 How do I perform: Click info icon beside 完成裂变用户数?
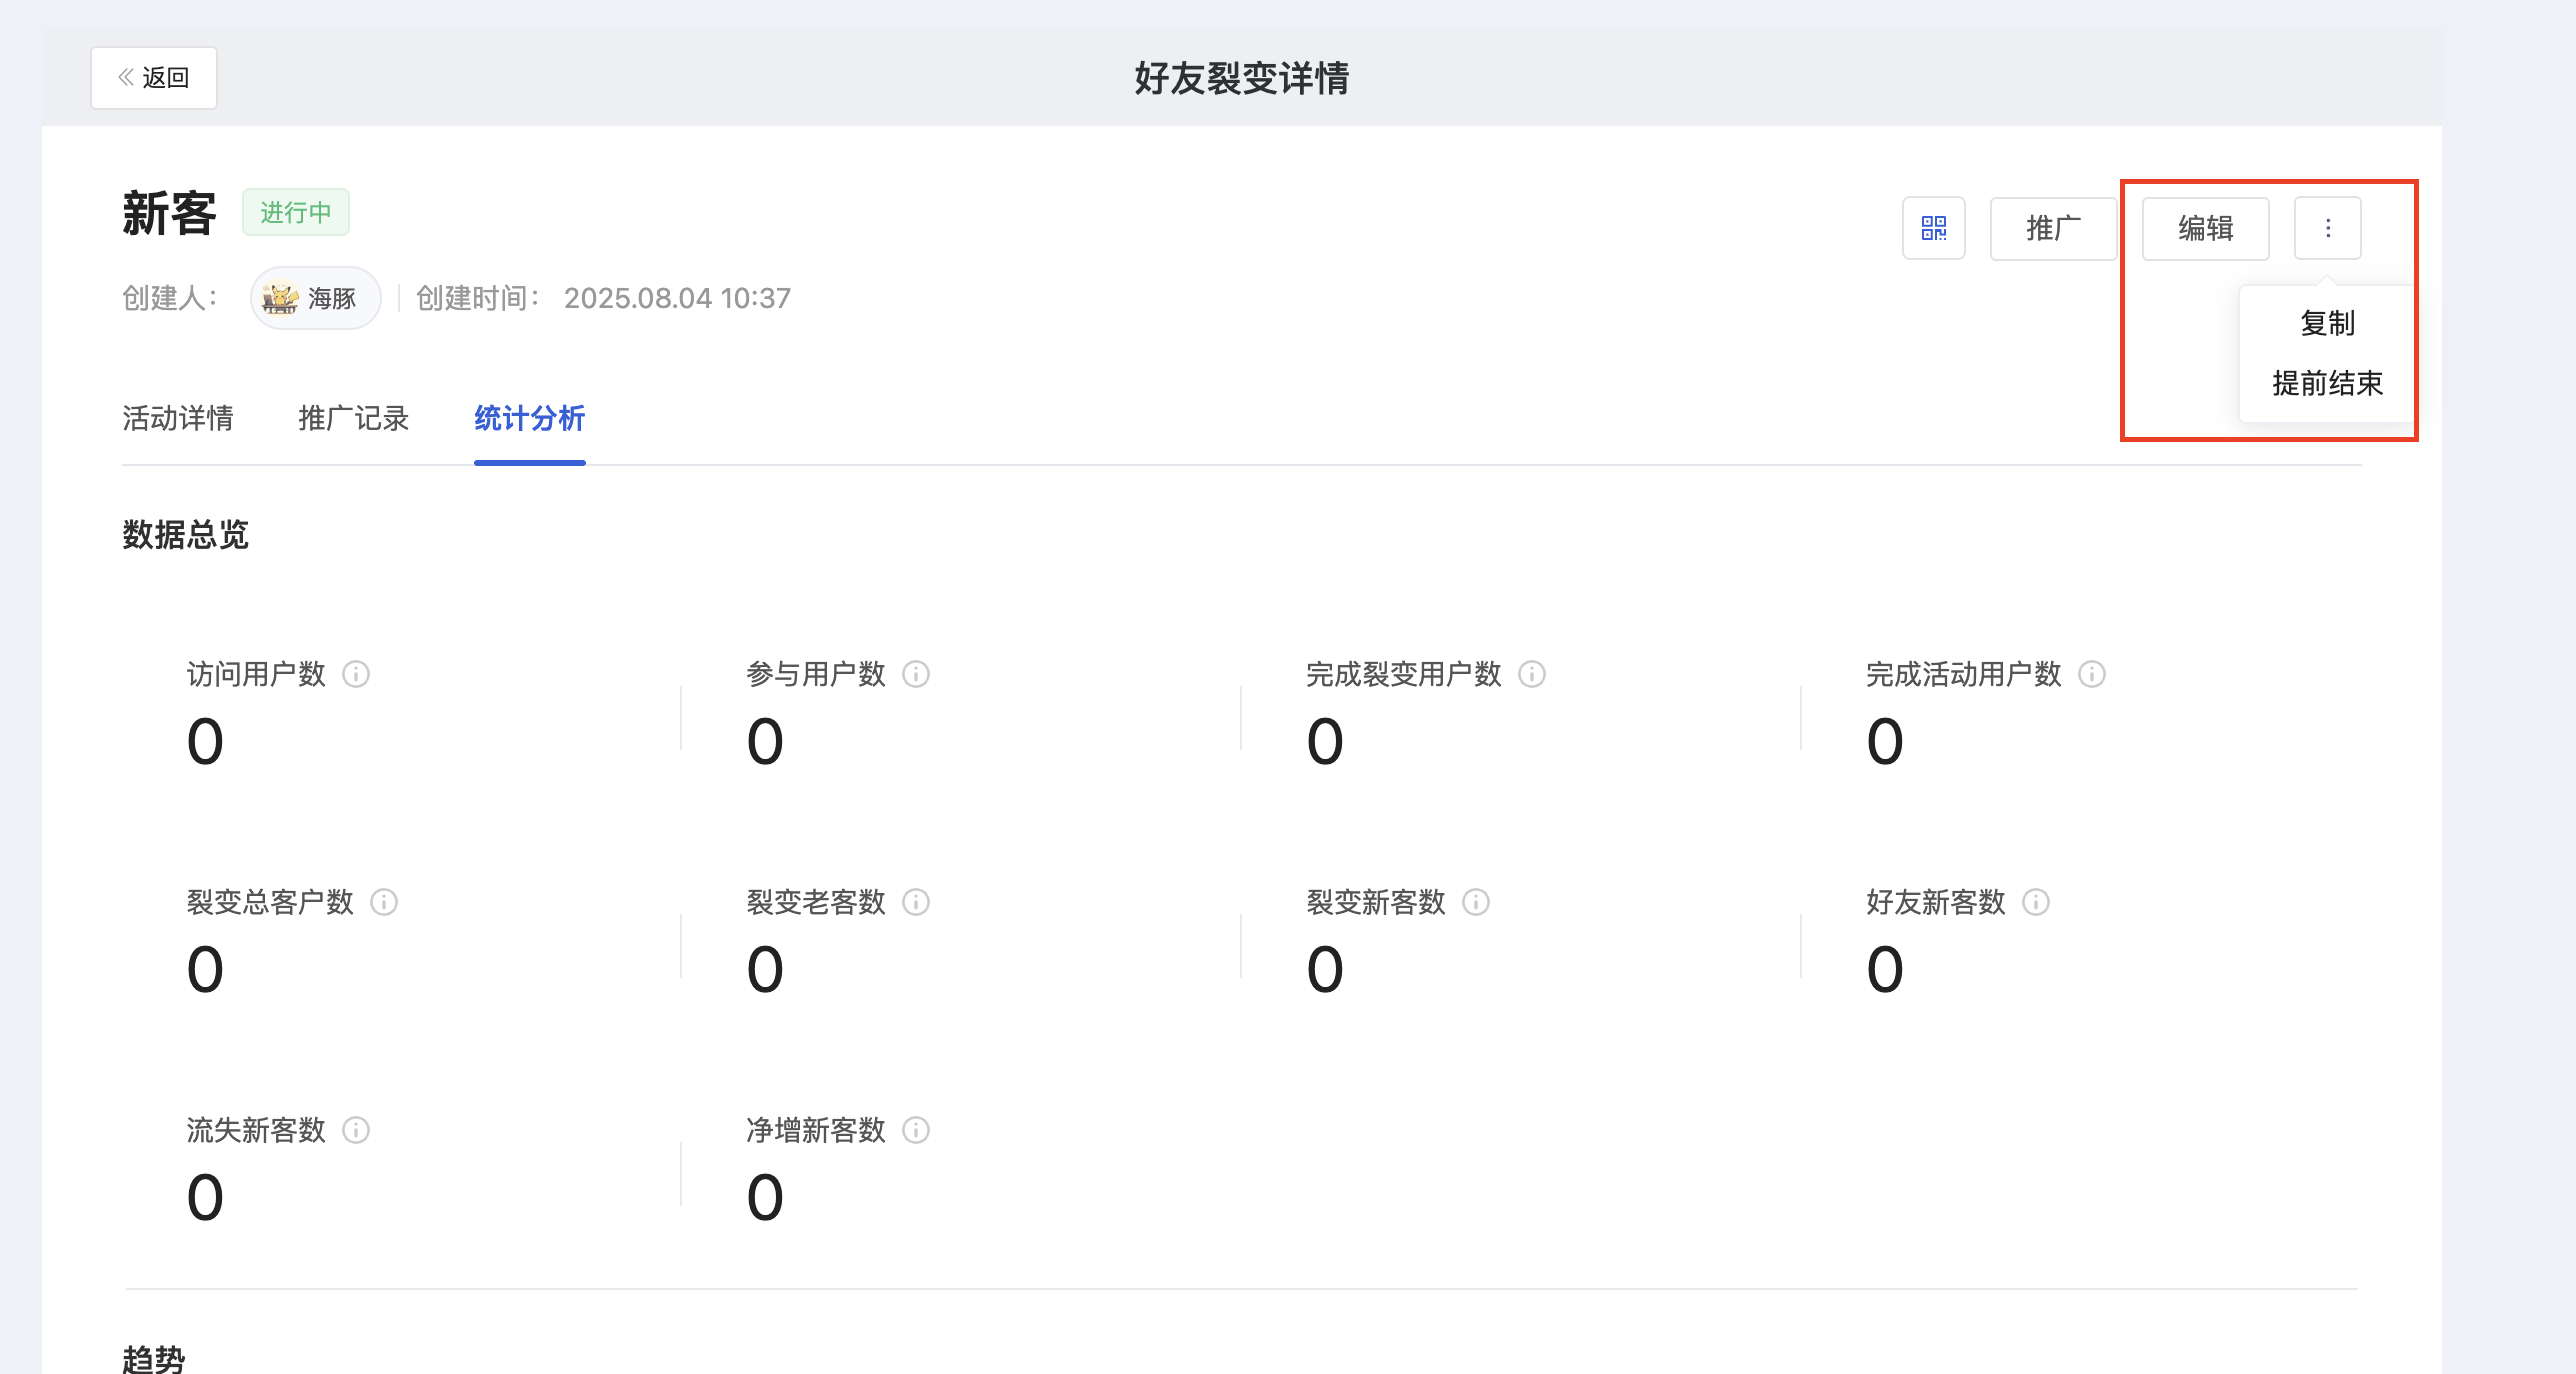point(1532,674)
